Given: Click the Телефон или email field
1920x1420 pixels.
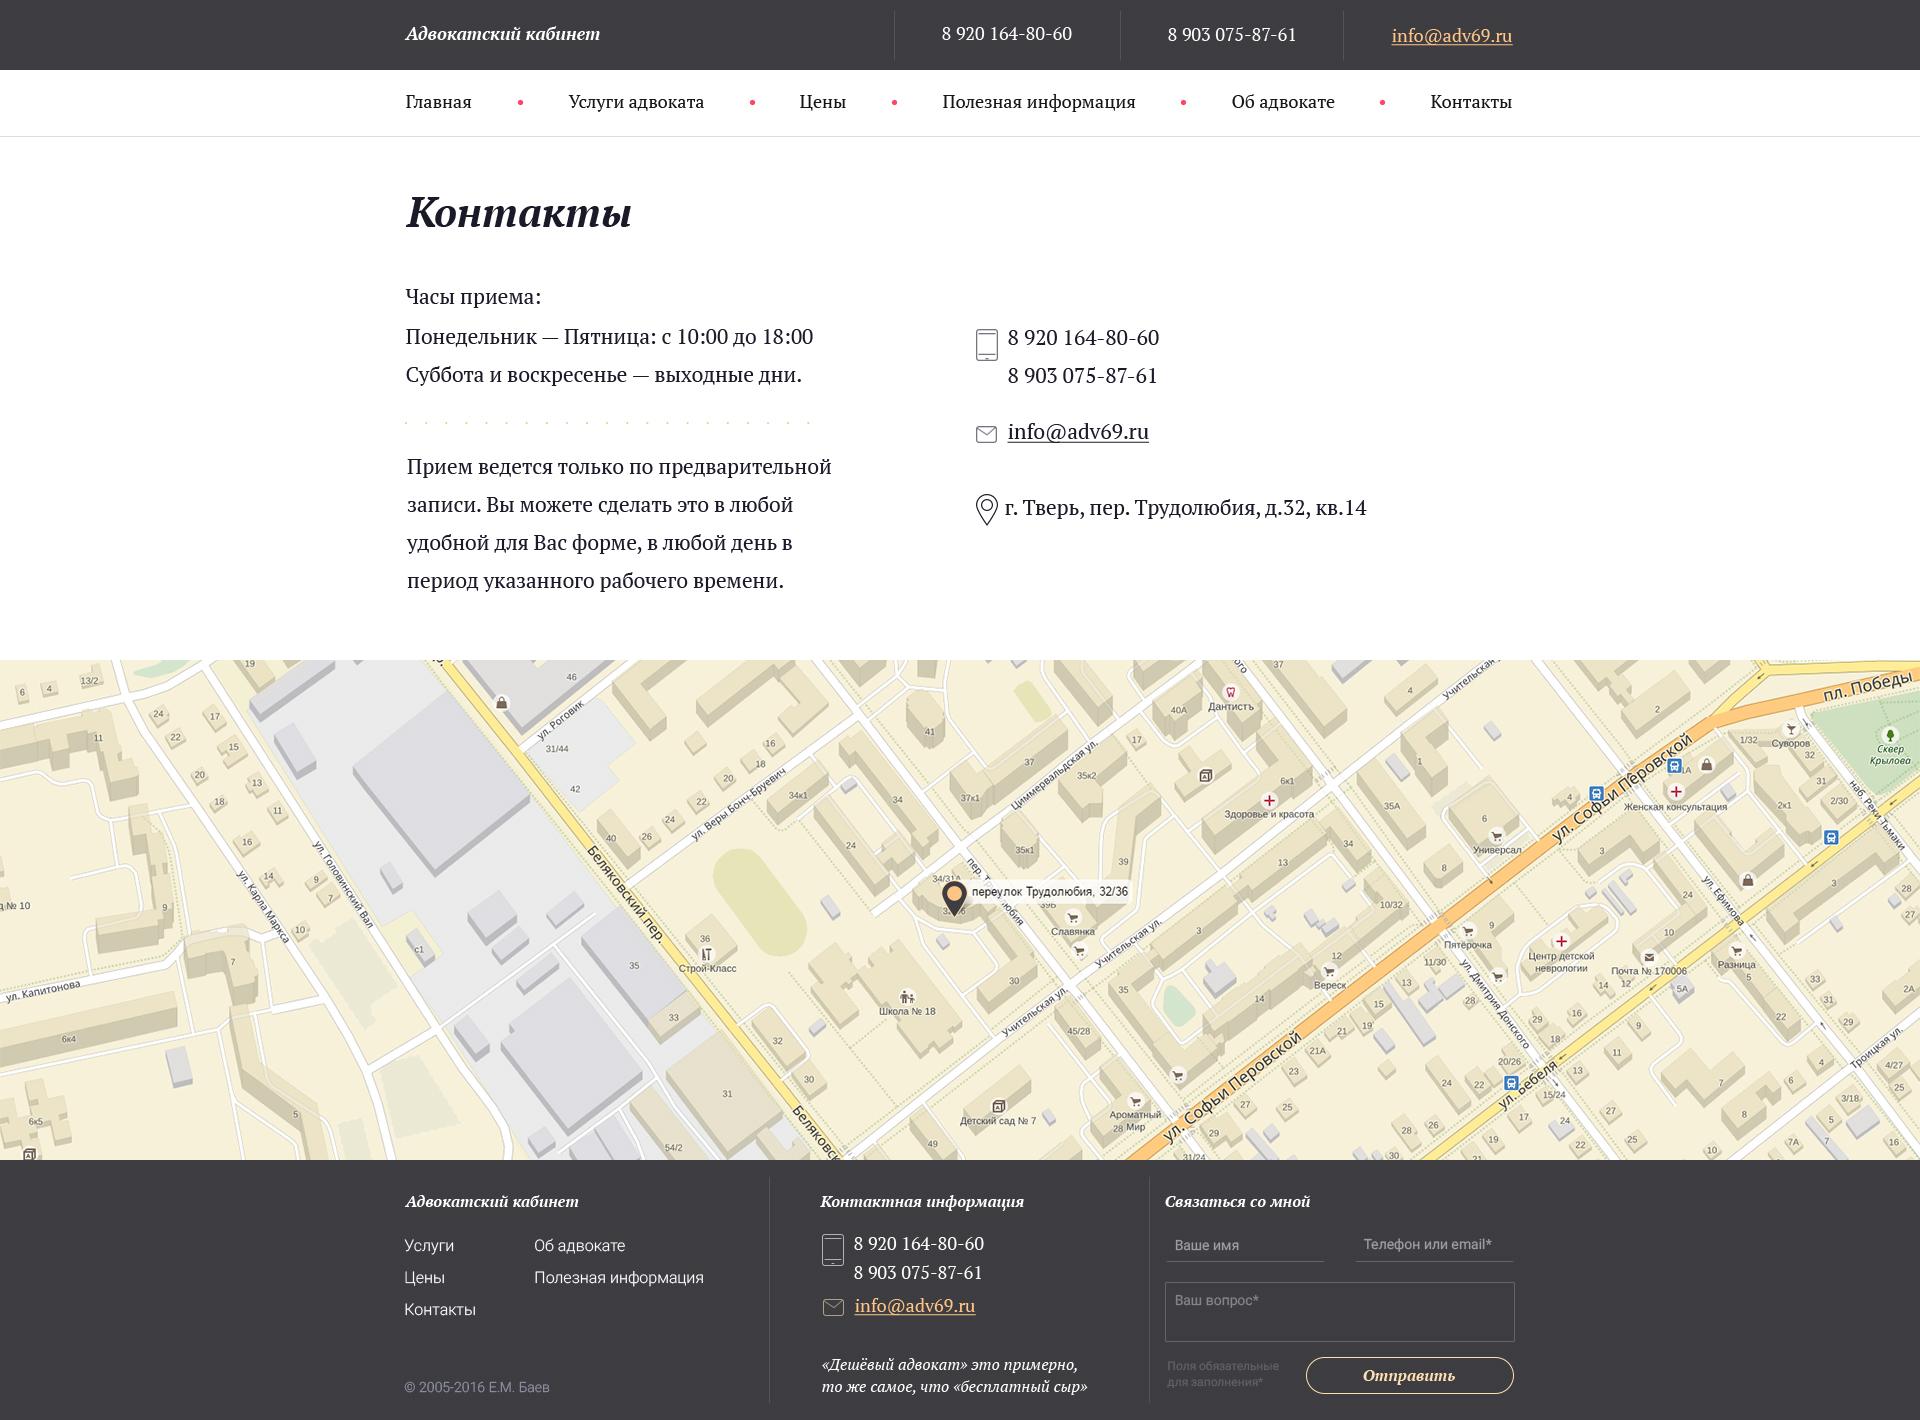Looking at the screenshot, I should click(x=1434, y=1245).
